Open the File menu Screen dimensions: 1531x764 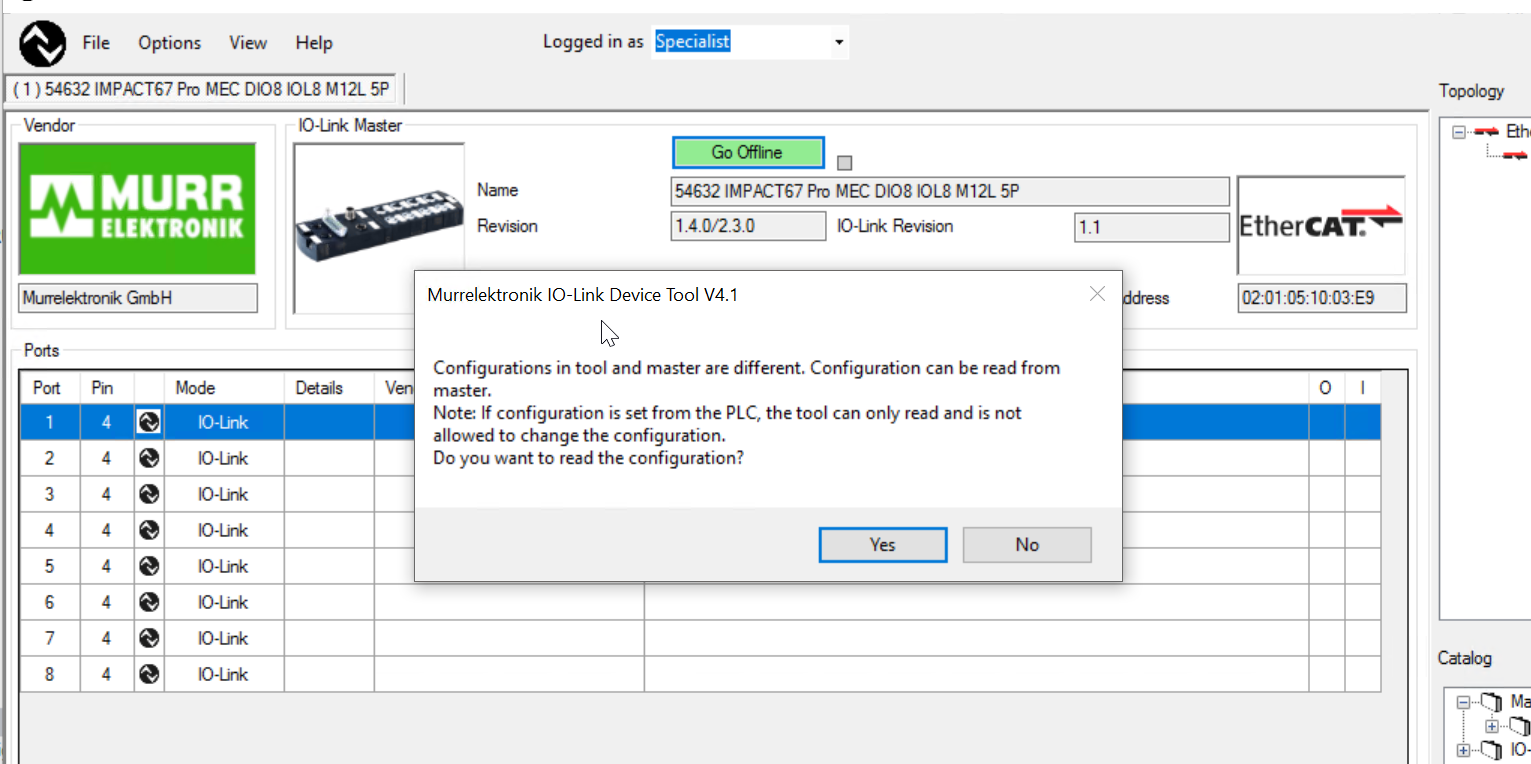[x=96, y=43]
